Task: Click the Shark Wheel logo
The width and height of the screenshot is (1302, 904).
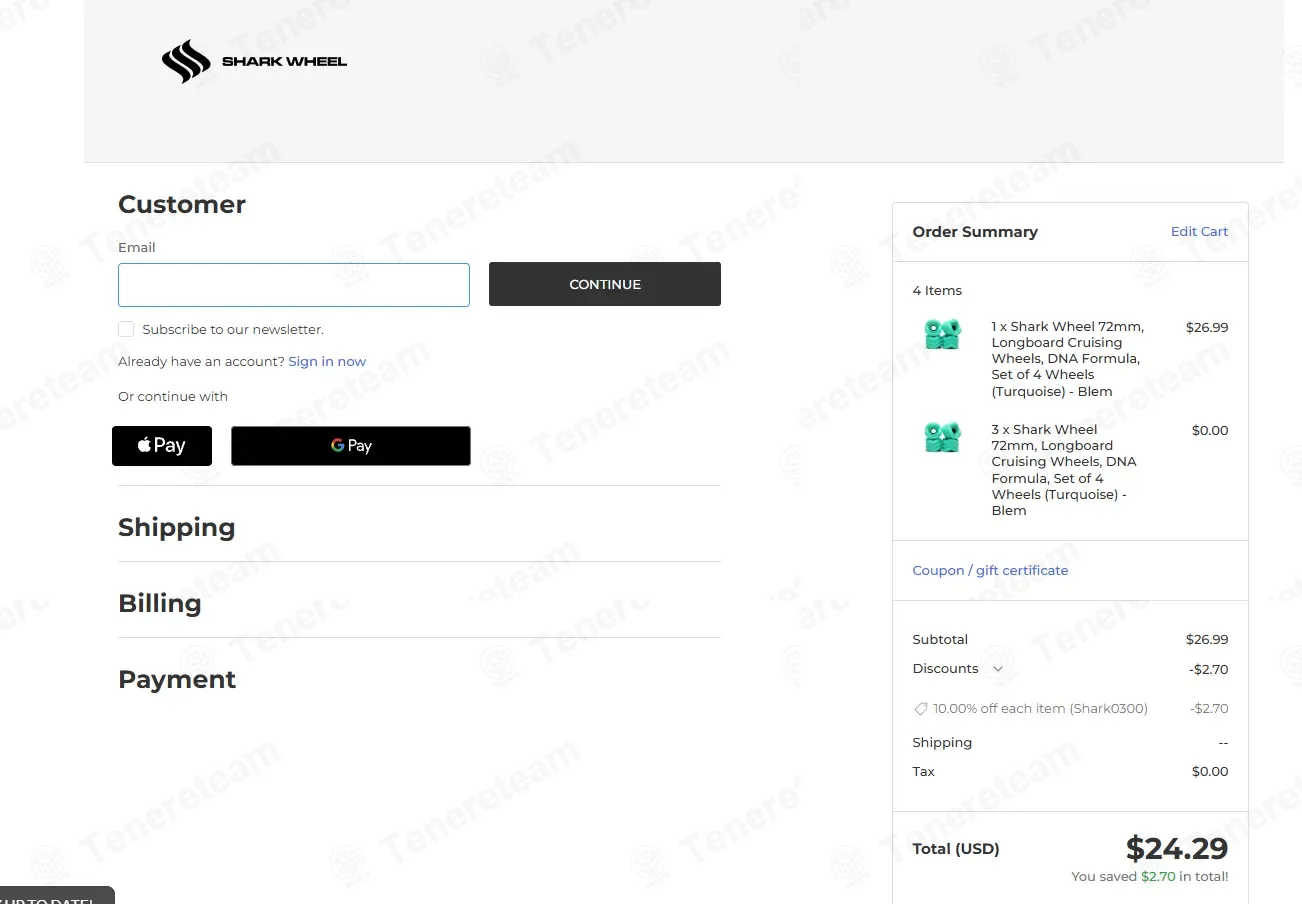Action: tap(254, 61)
